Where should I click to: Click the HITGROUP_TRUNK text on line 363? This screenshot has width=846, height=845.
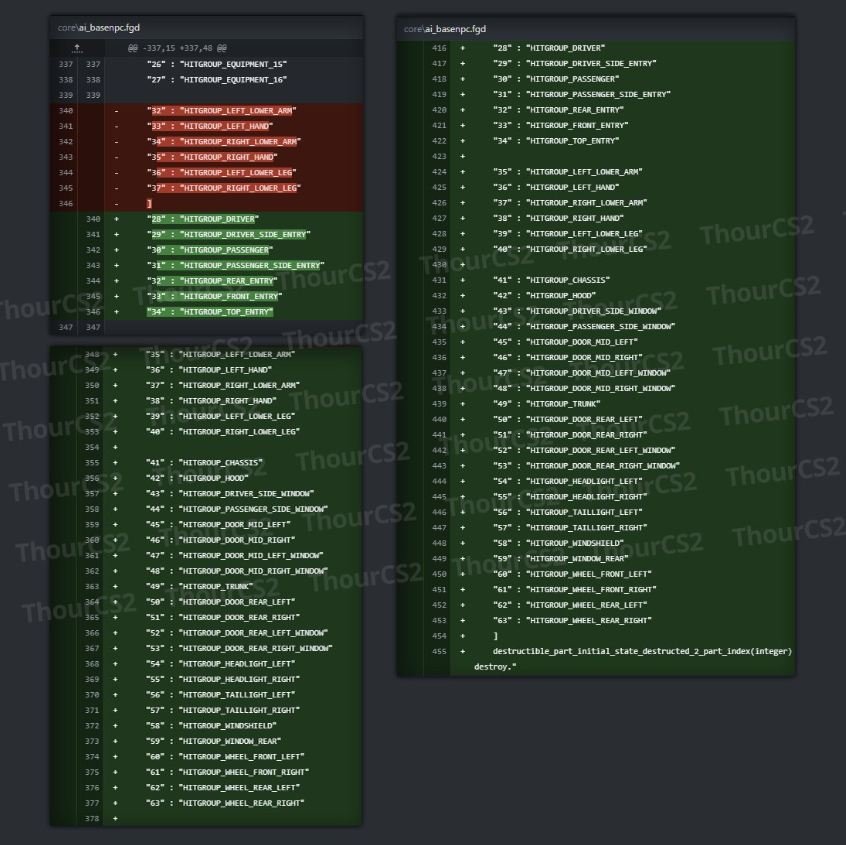coord(218,586)
